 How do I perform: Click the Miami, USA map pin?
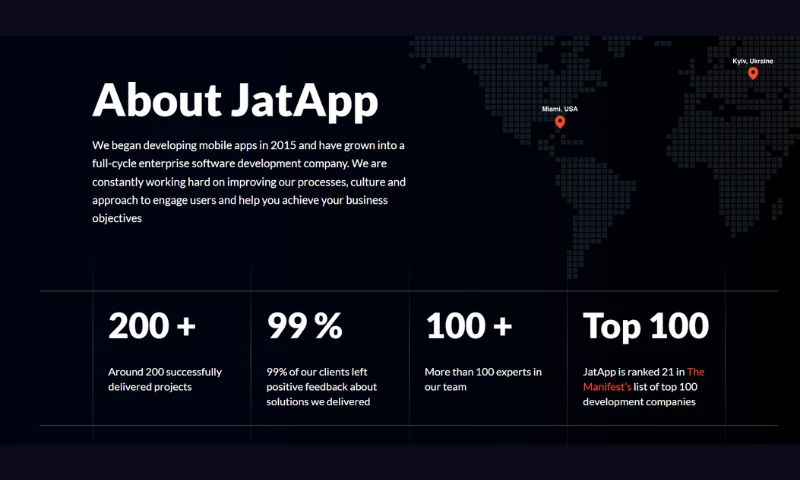560,122
